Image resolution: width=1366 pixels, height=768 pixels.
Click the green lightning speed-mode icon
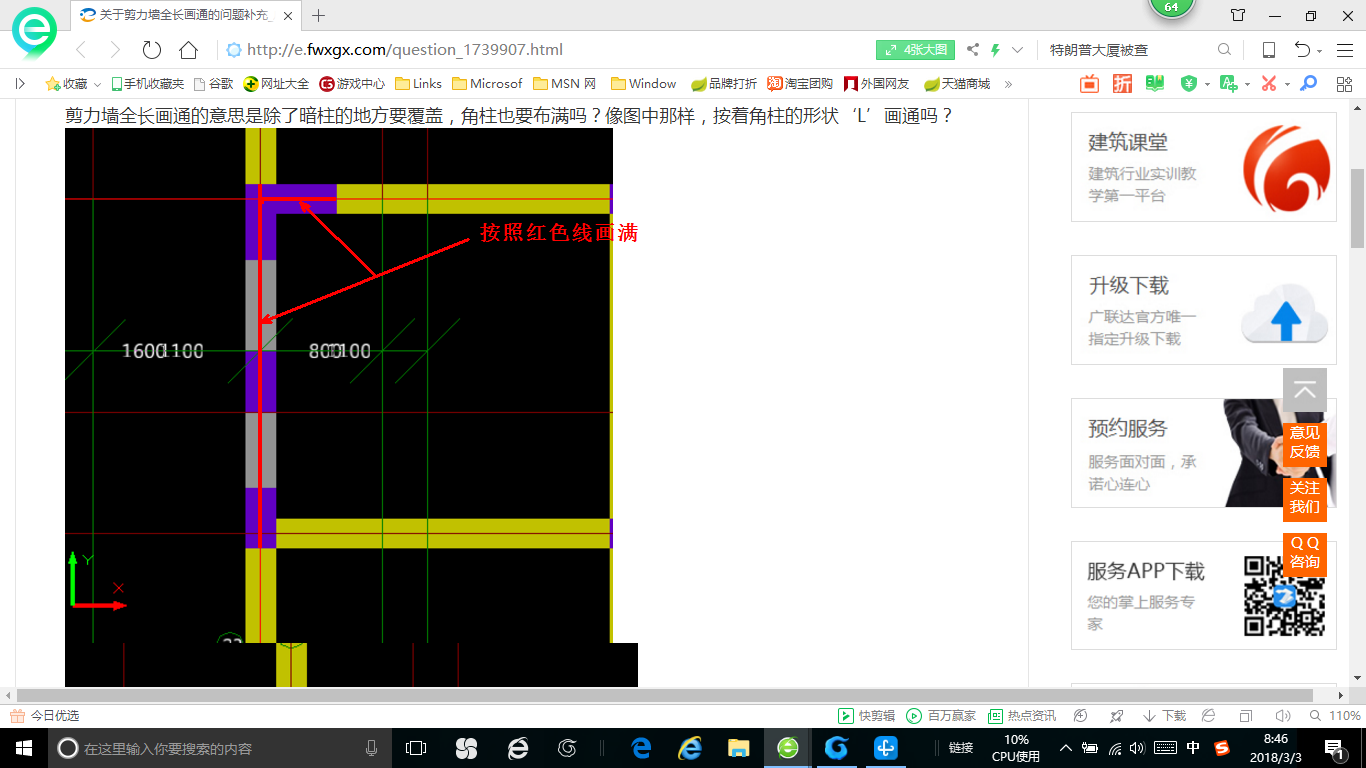[x=996, y=50]
